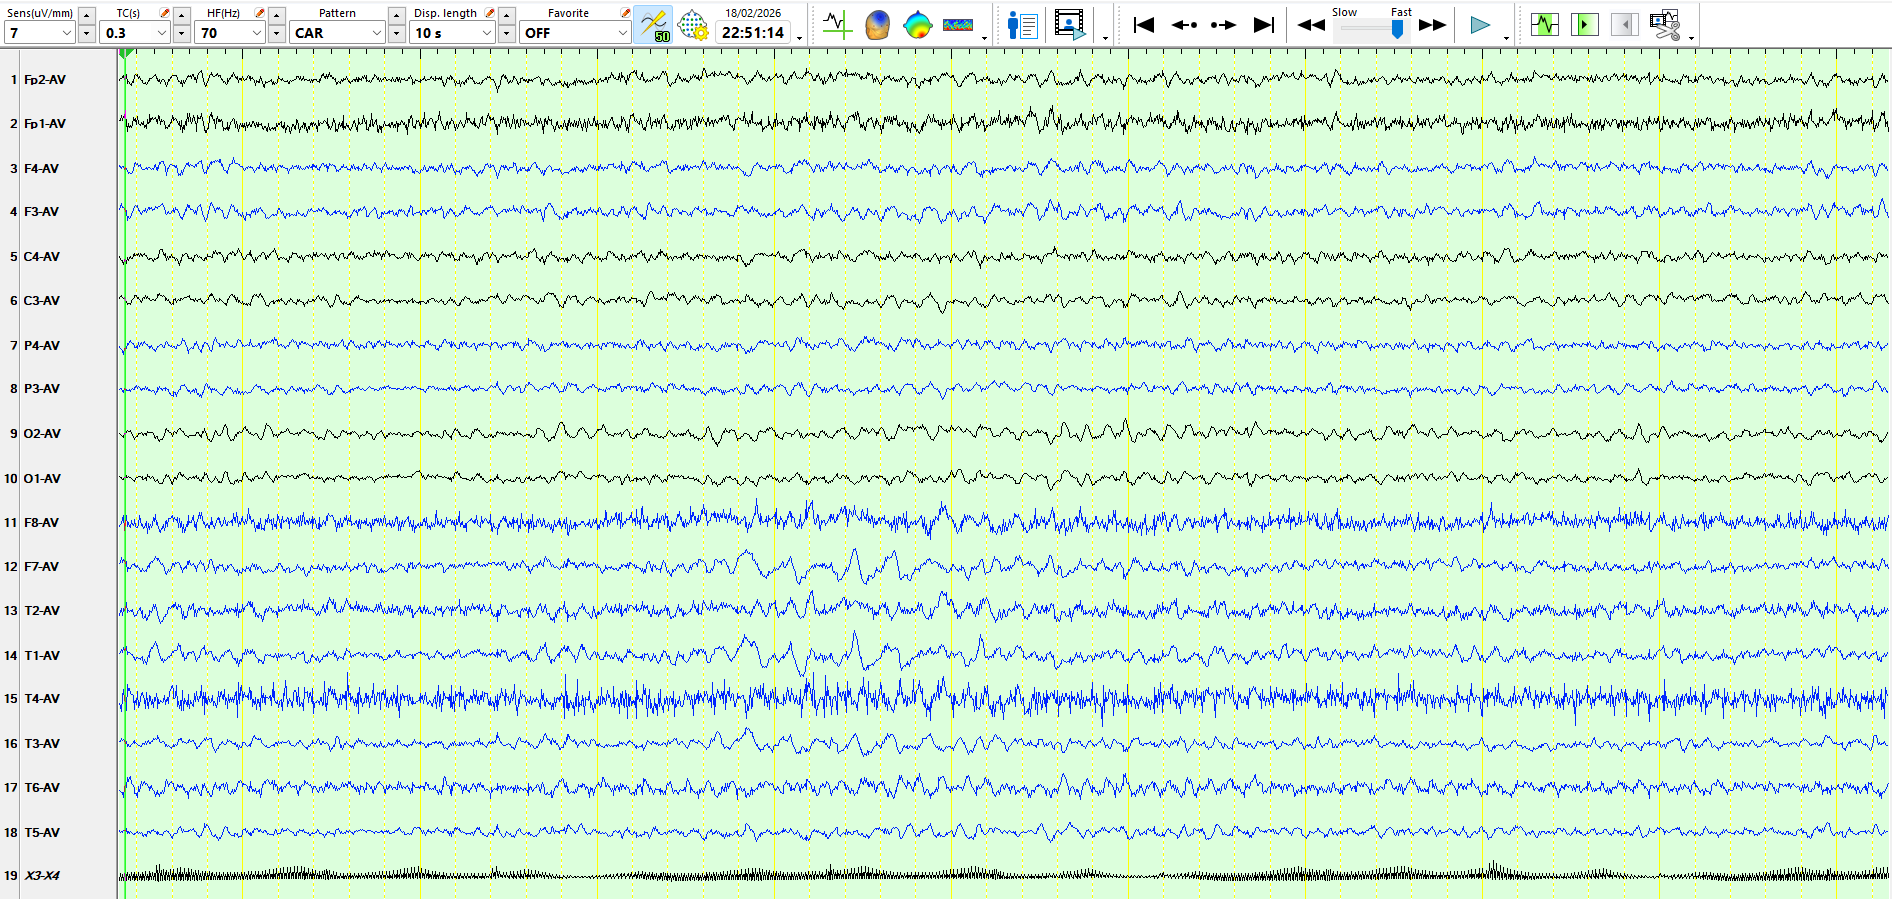Toggle the green waveform display button

tap(1544, 25)
